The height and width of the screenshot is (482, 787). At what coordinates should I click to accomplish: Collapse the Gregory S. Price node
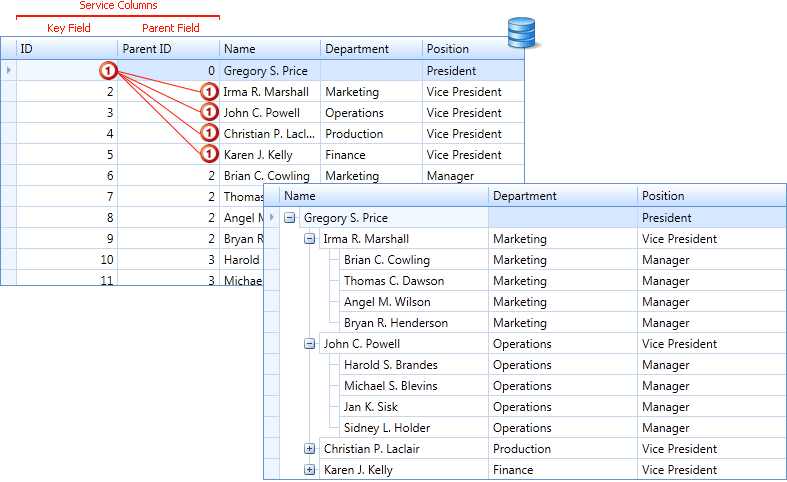(290, 218)
